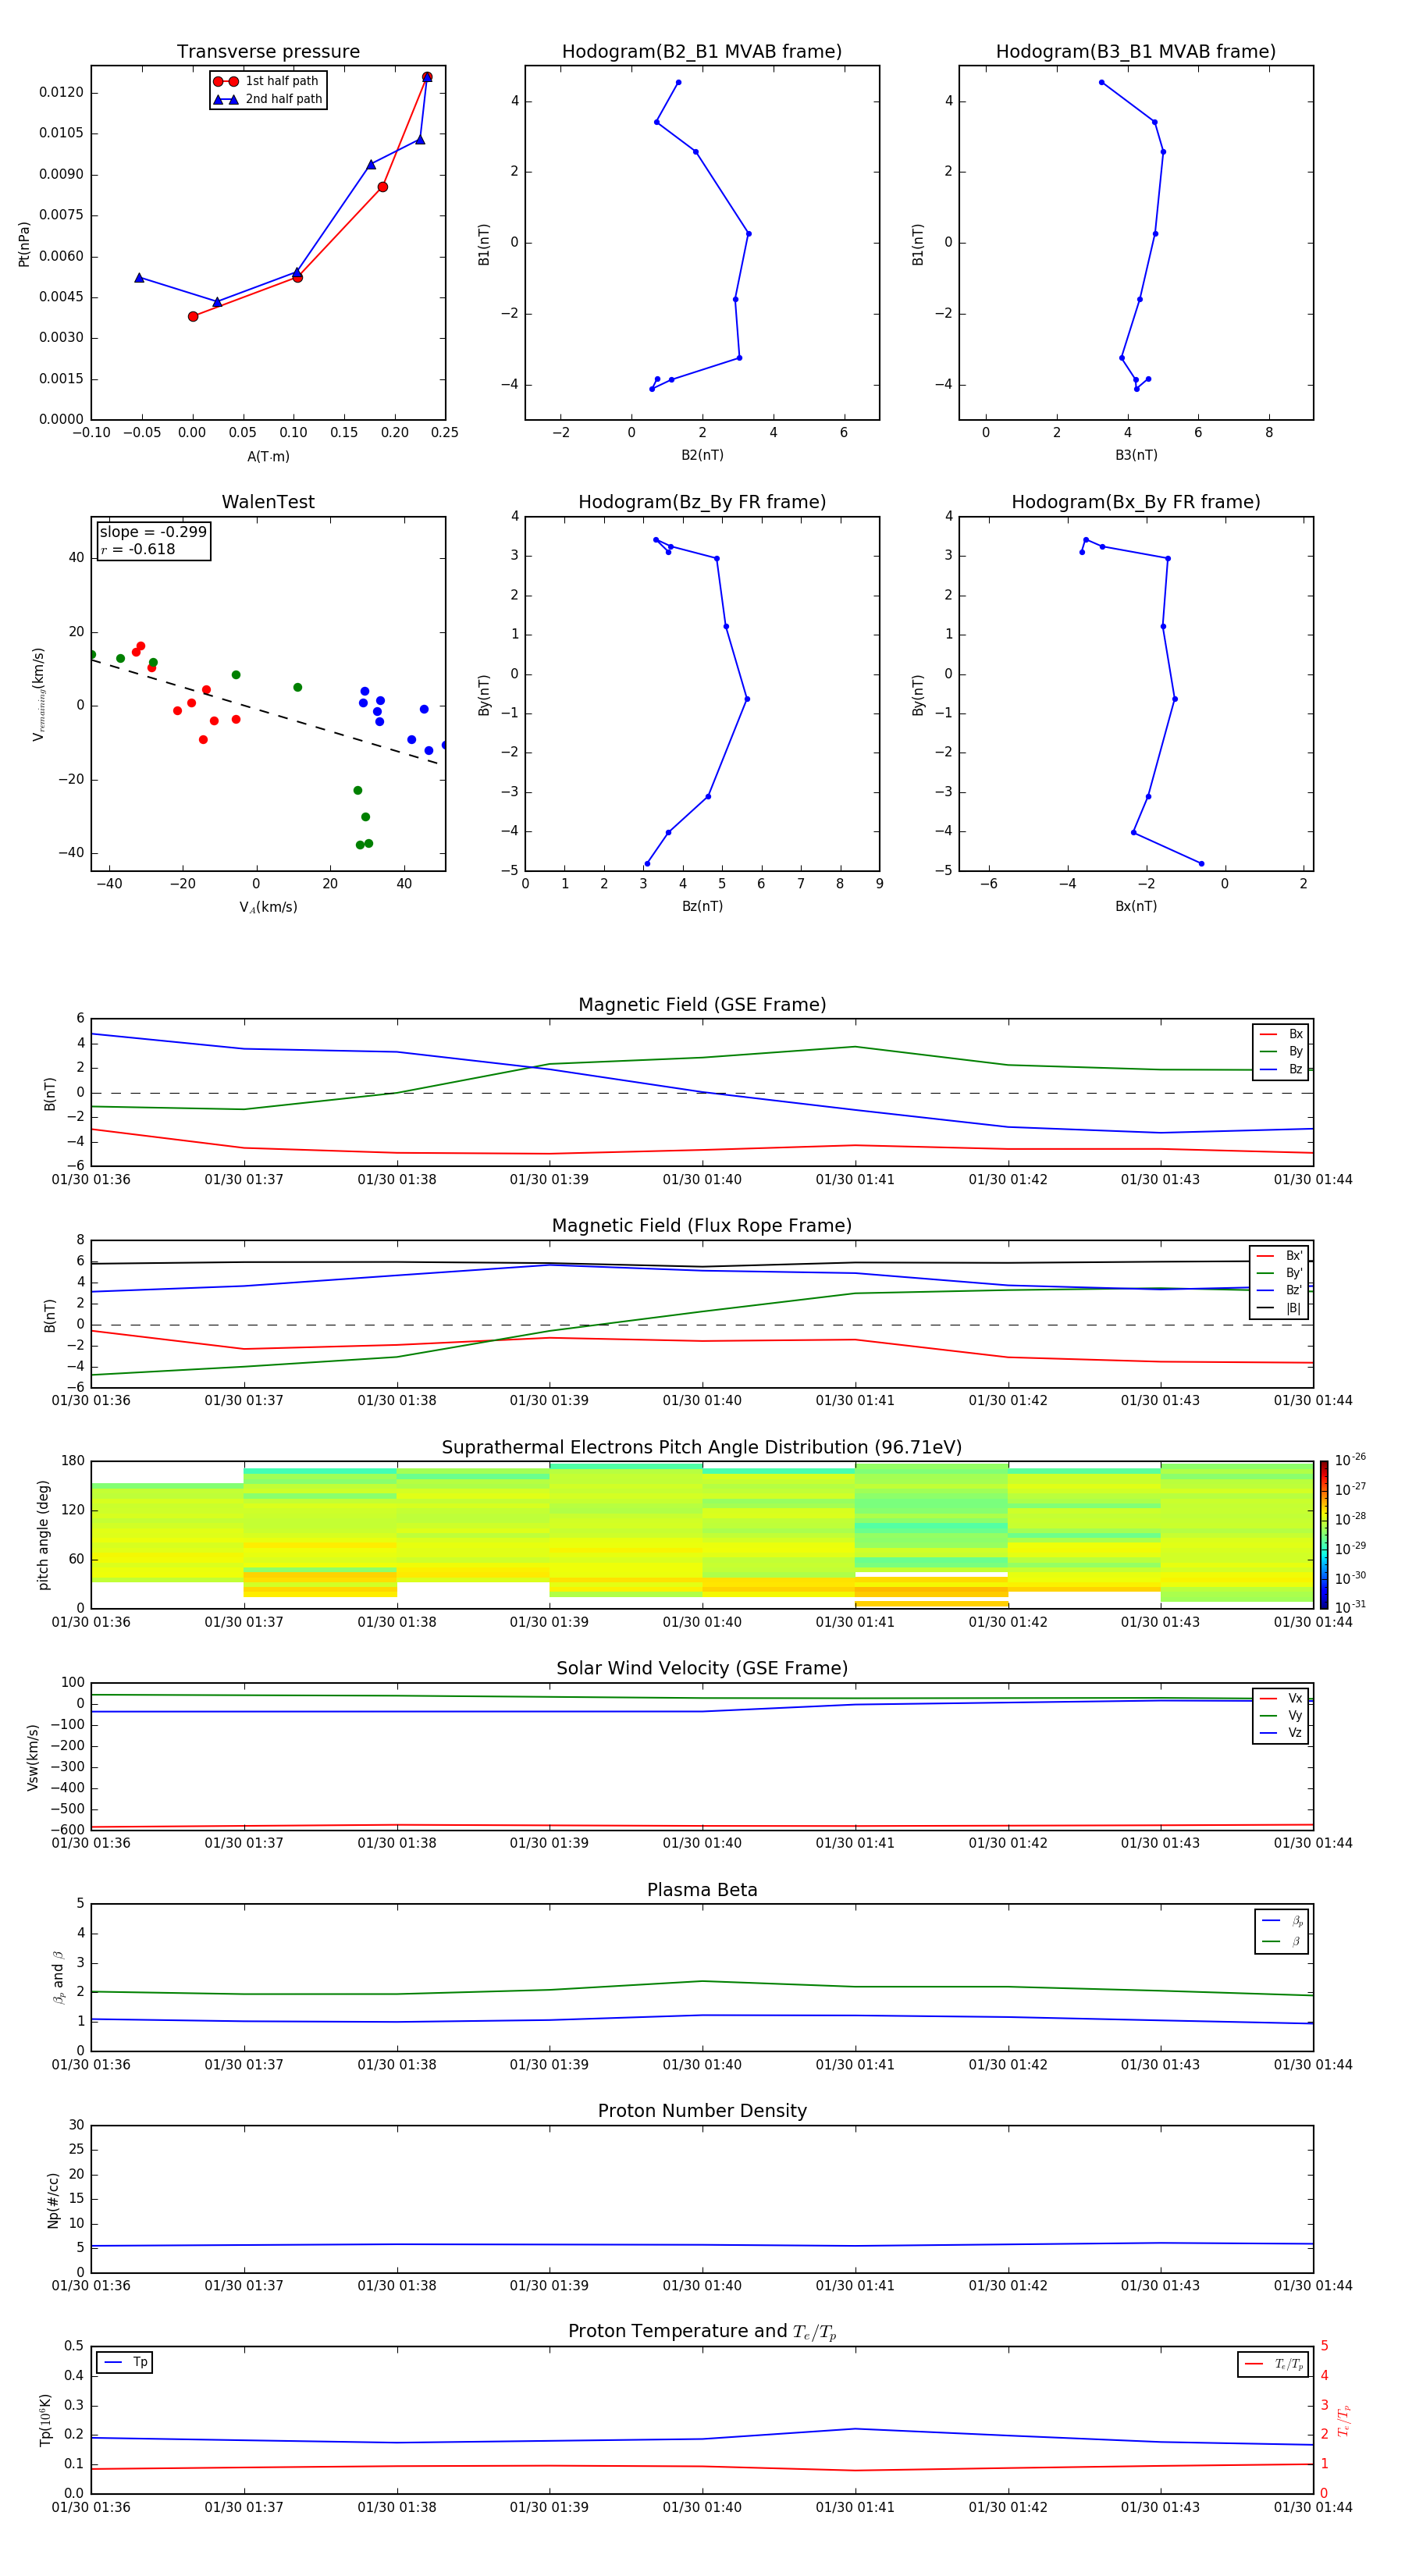Click the 'pitch angle (deg)' axis label

[43, 1535]
